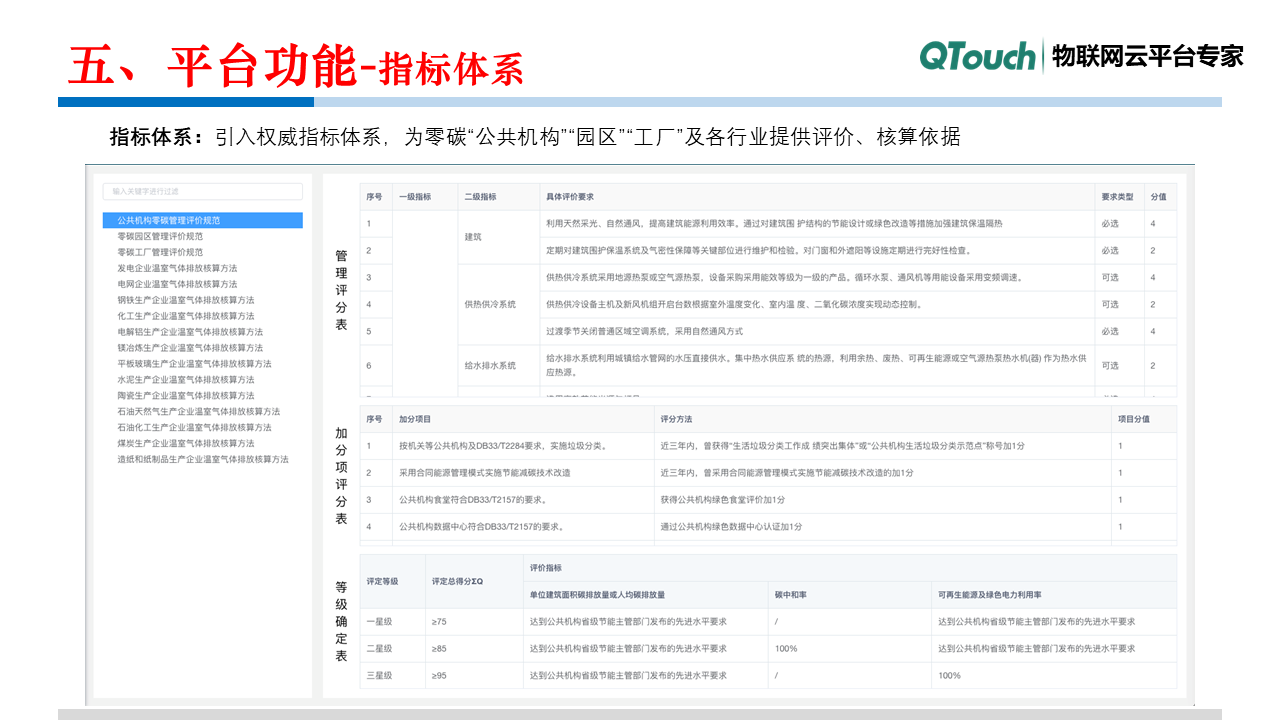Open 零碳园区管理评价规范 item
This screenshot has width=1280, height=720.
[x=160, y=237]
